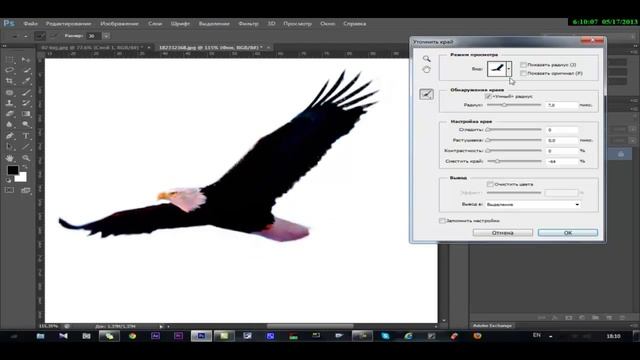The width and height of the screenshot is (640, 360).
Task: Select the Eyedropper tool
Action: point(26,81)
